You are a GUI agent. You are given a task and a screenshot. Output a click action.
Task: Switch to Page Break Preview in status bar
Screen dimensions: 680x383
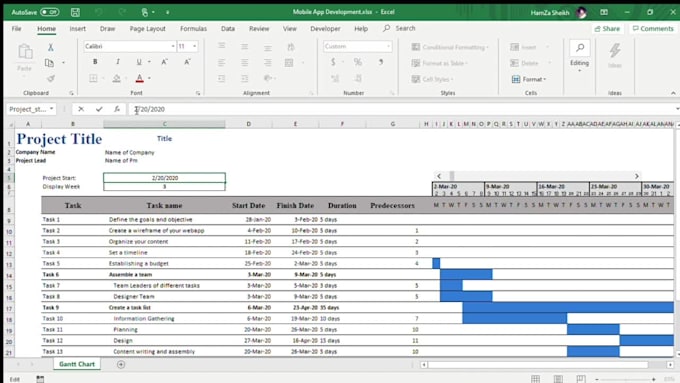pyautogui.click(x=581, y=379)
